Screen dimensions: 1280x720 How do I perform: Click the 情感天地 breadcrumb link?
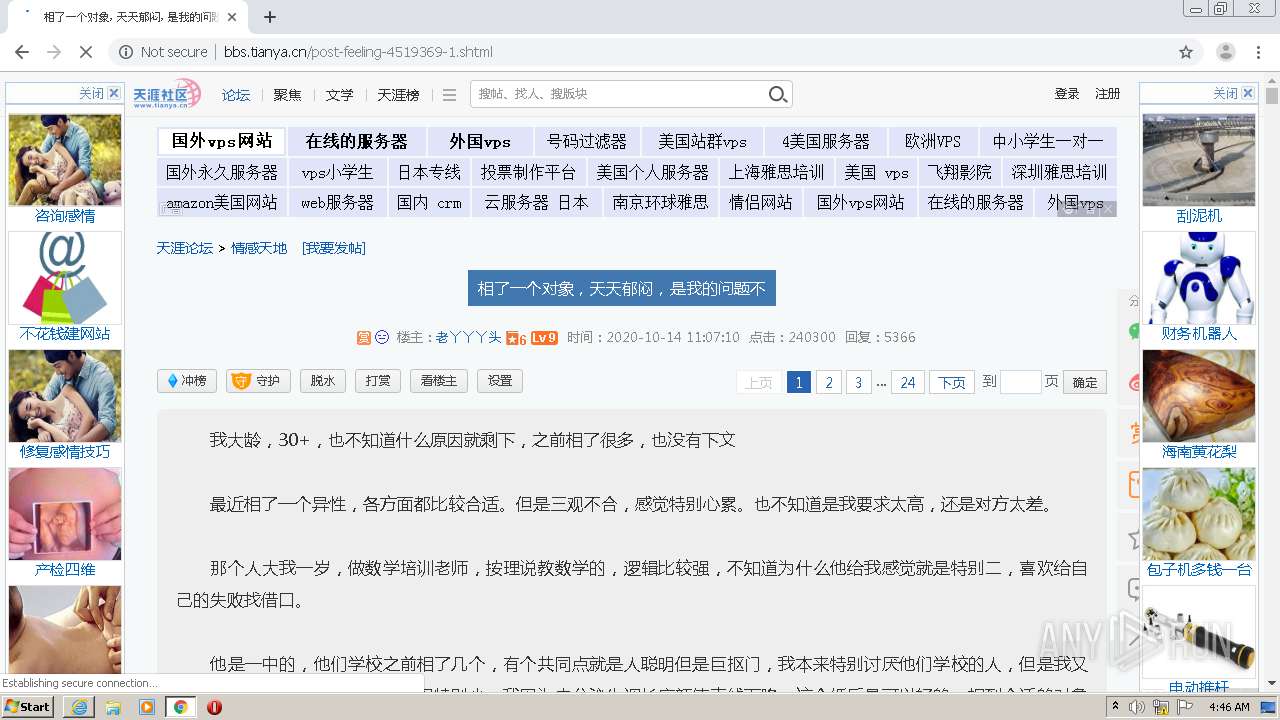point(259,248)
